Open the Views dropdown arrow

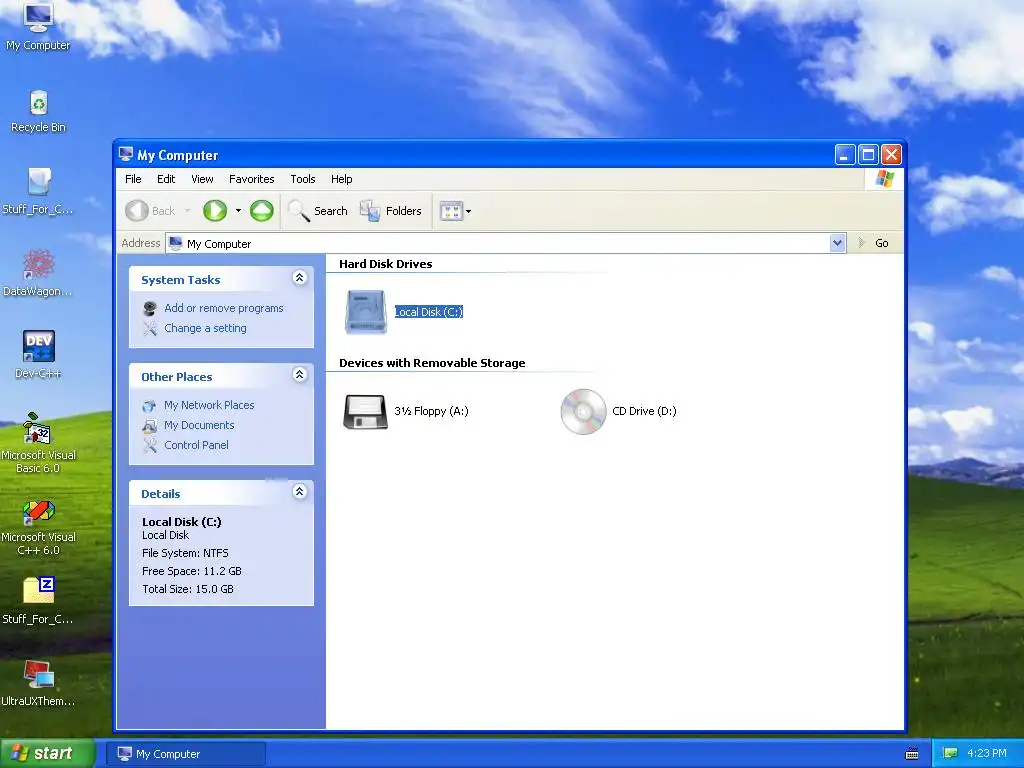[468, 211]
